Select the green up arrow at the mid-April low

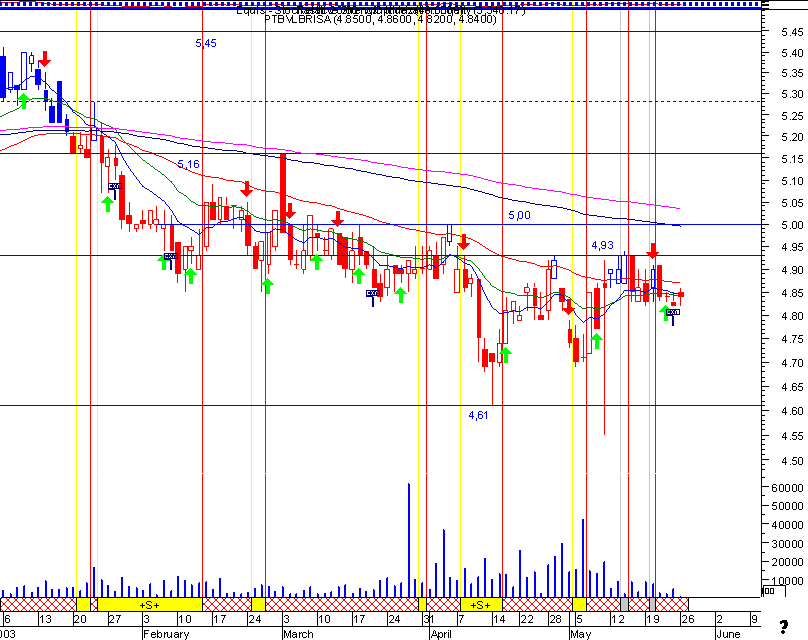coord(506,355)
